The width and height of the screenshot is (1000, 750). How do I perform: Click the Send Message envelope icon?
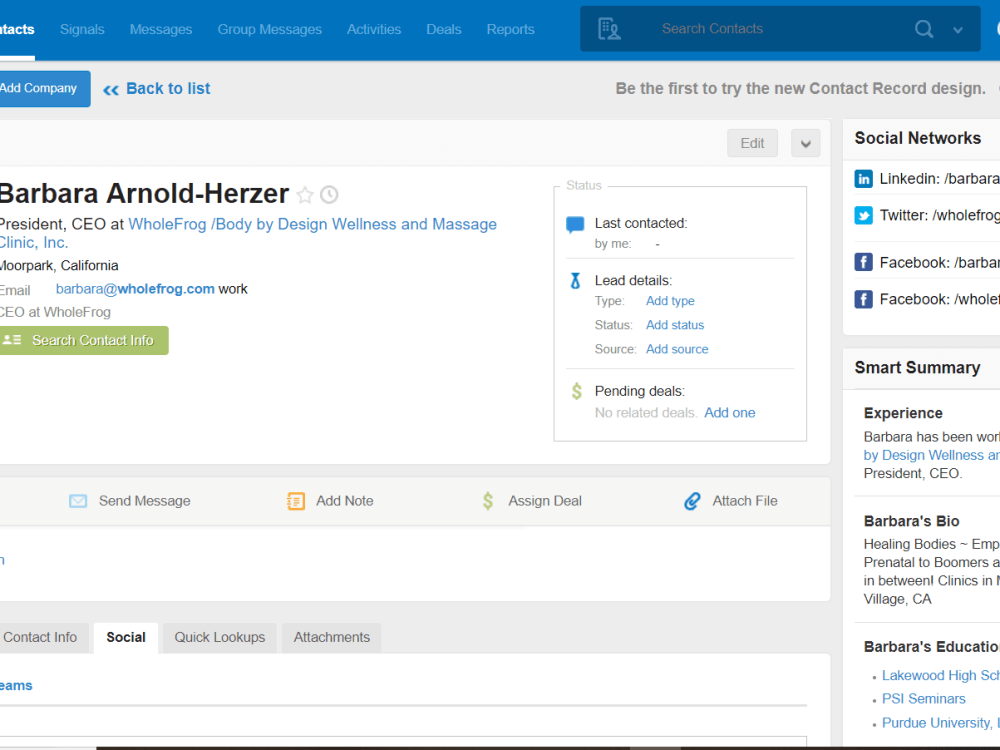click(78, 501)
